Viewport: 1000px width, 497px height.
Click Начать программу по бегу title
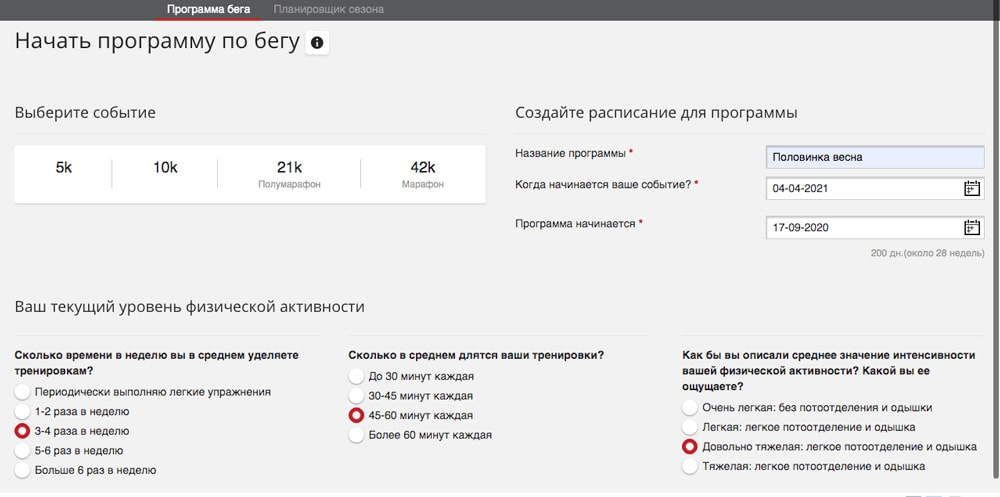(x=157, y=41)
